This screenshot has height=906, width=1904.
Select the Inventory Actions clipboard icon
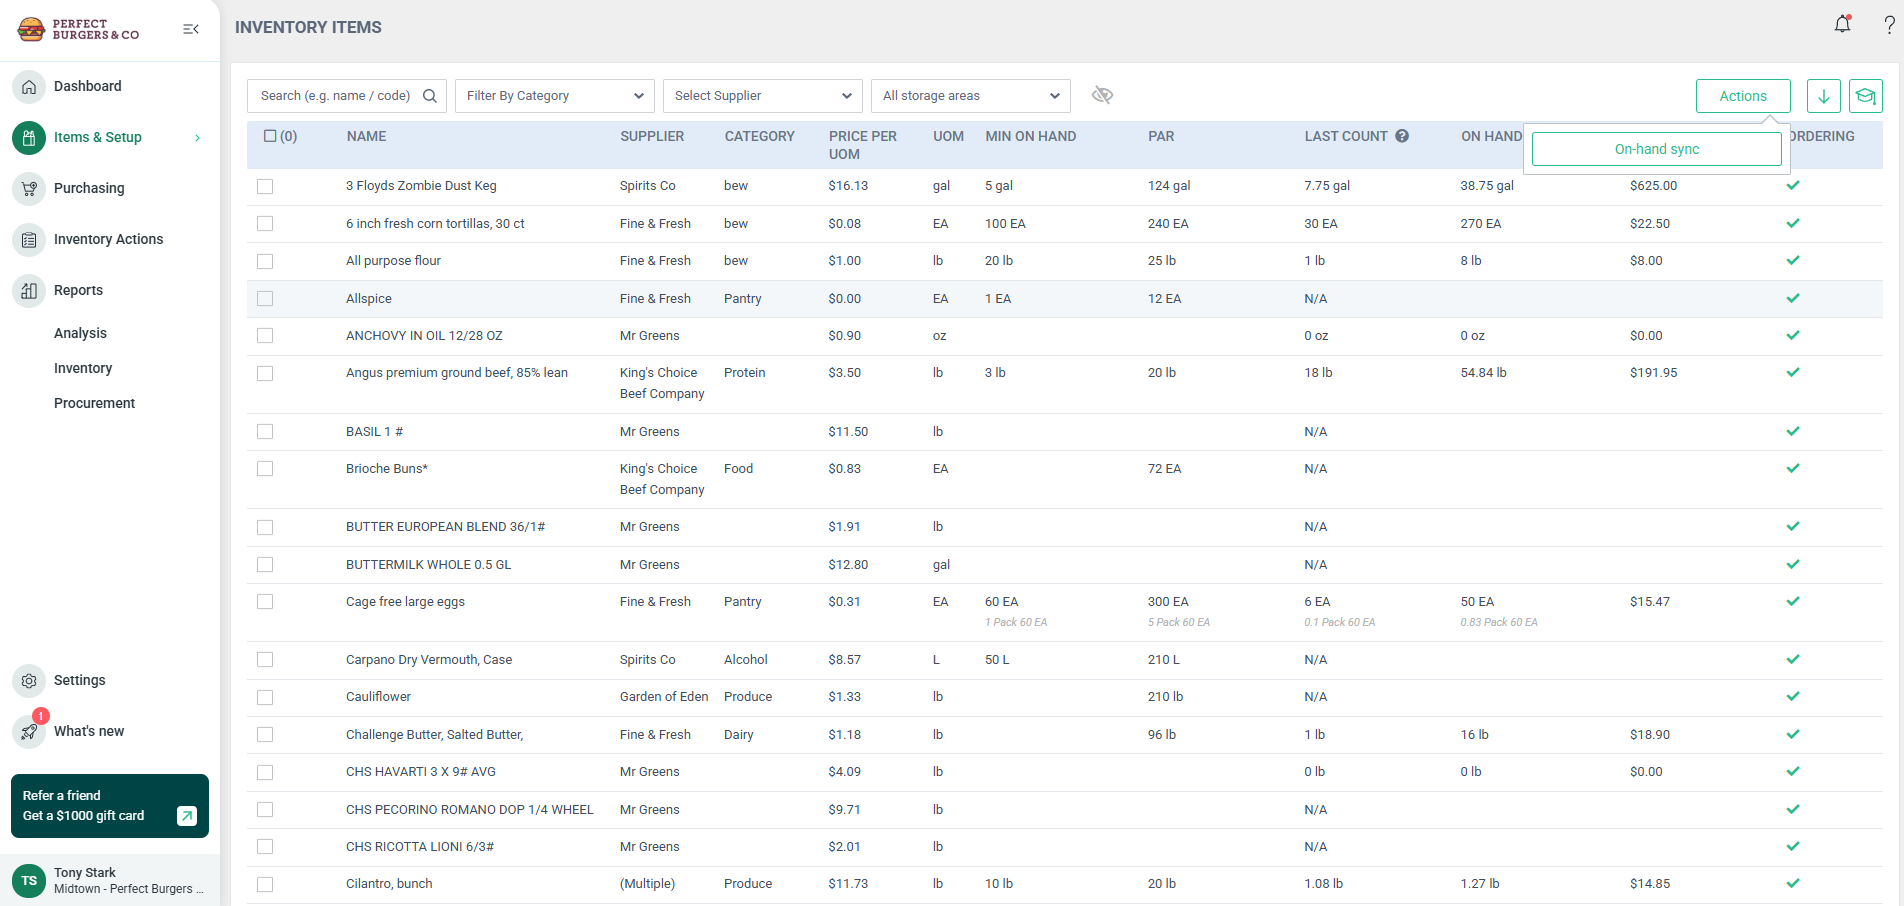[28, 239]
